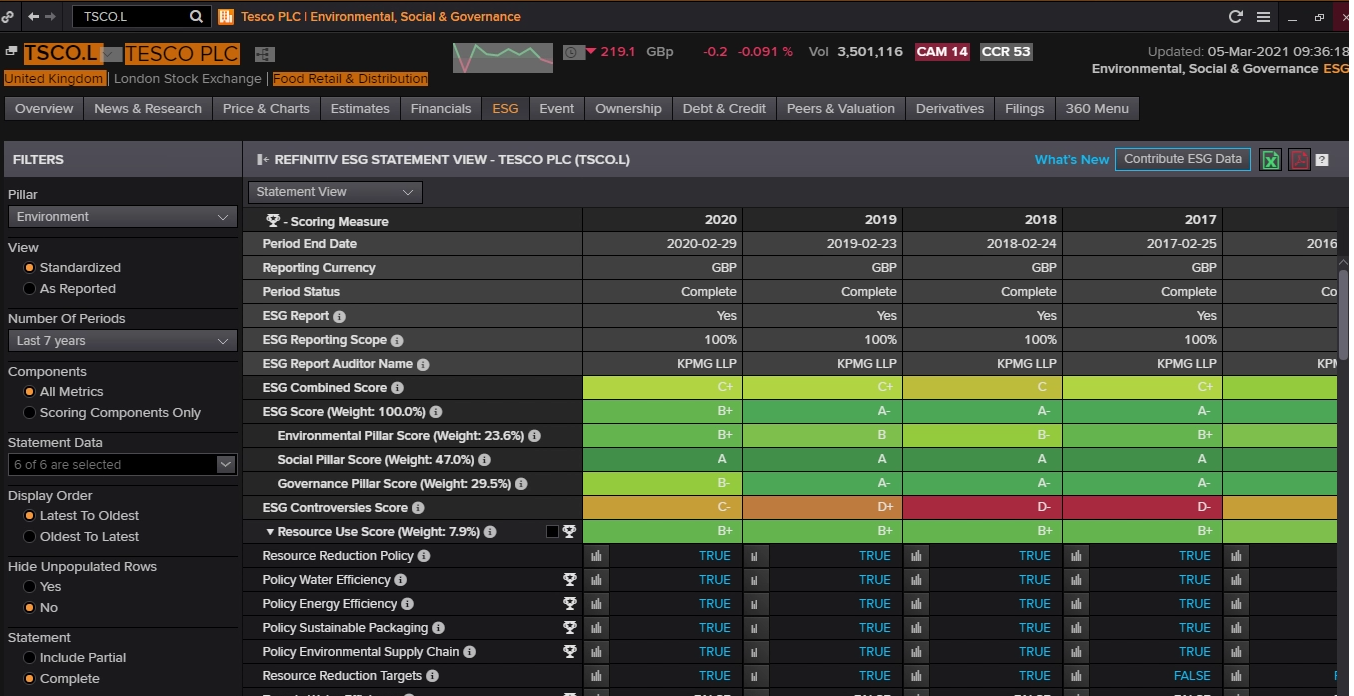Switch to the Financials tab
The width and height of the screenshot is (1354, 696).
[440, 109]
